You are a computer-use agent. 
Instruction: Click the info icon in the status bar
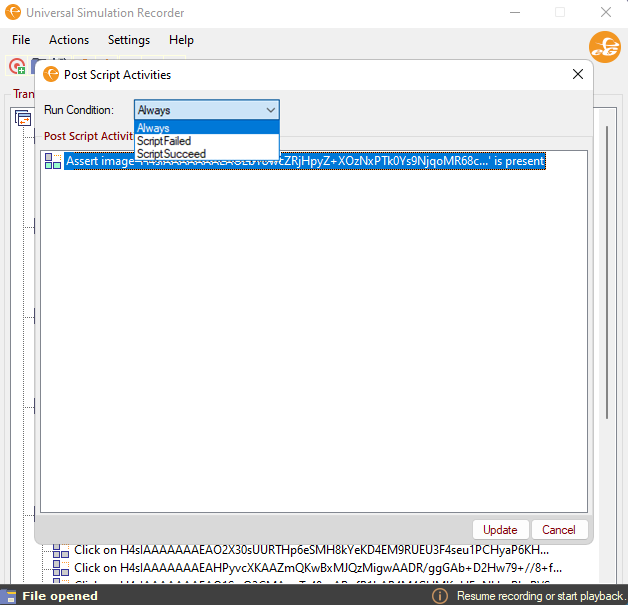(439, 595)
